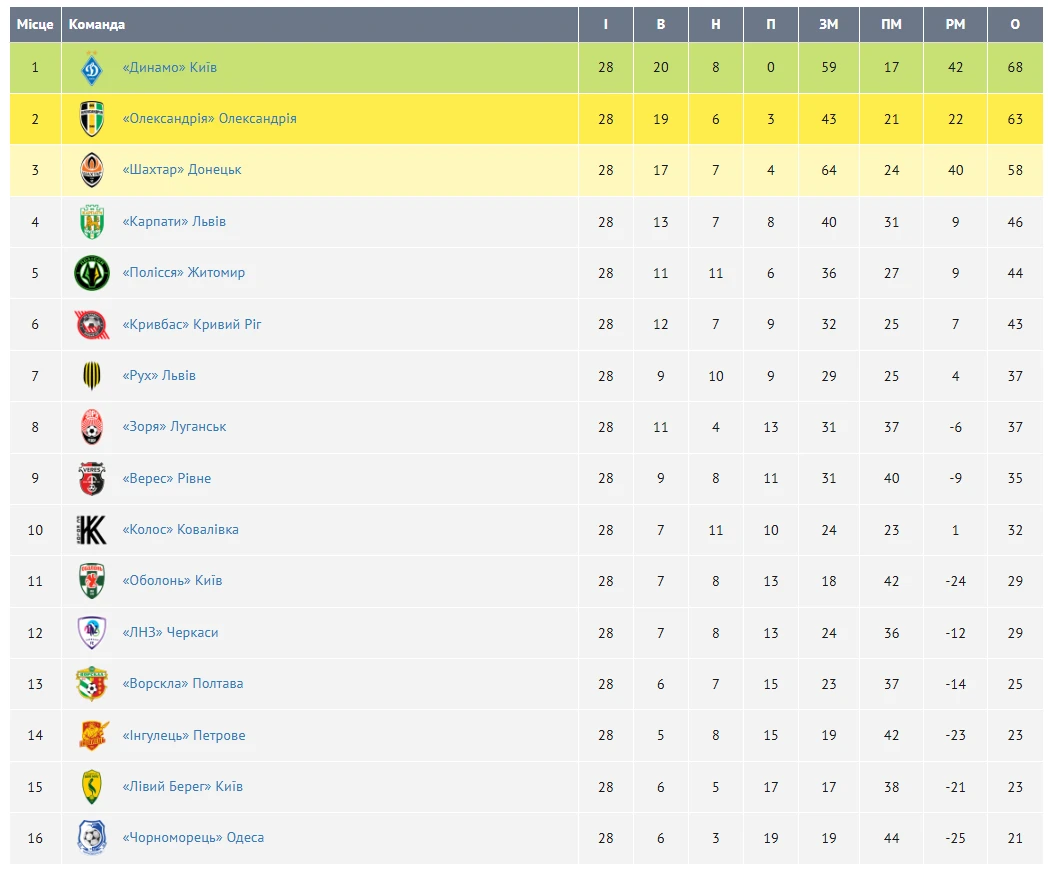Image resolution: width=1048 pixels, height=874 pixels.
Task: Click the Kryvbas Kryvyi Rih logo
Action: pyautogui.click(x=92, y=325)
